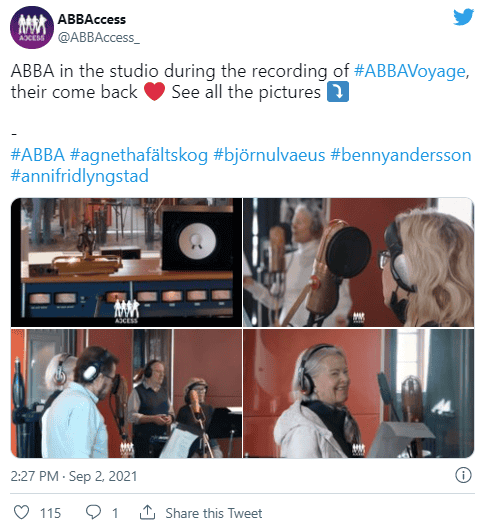Open the #annifridlyngstad hashtag

[x=79, y=176]
